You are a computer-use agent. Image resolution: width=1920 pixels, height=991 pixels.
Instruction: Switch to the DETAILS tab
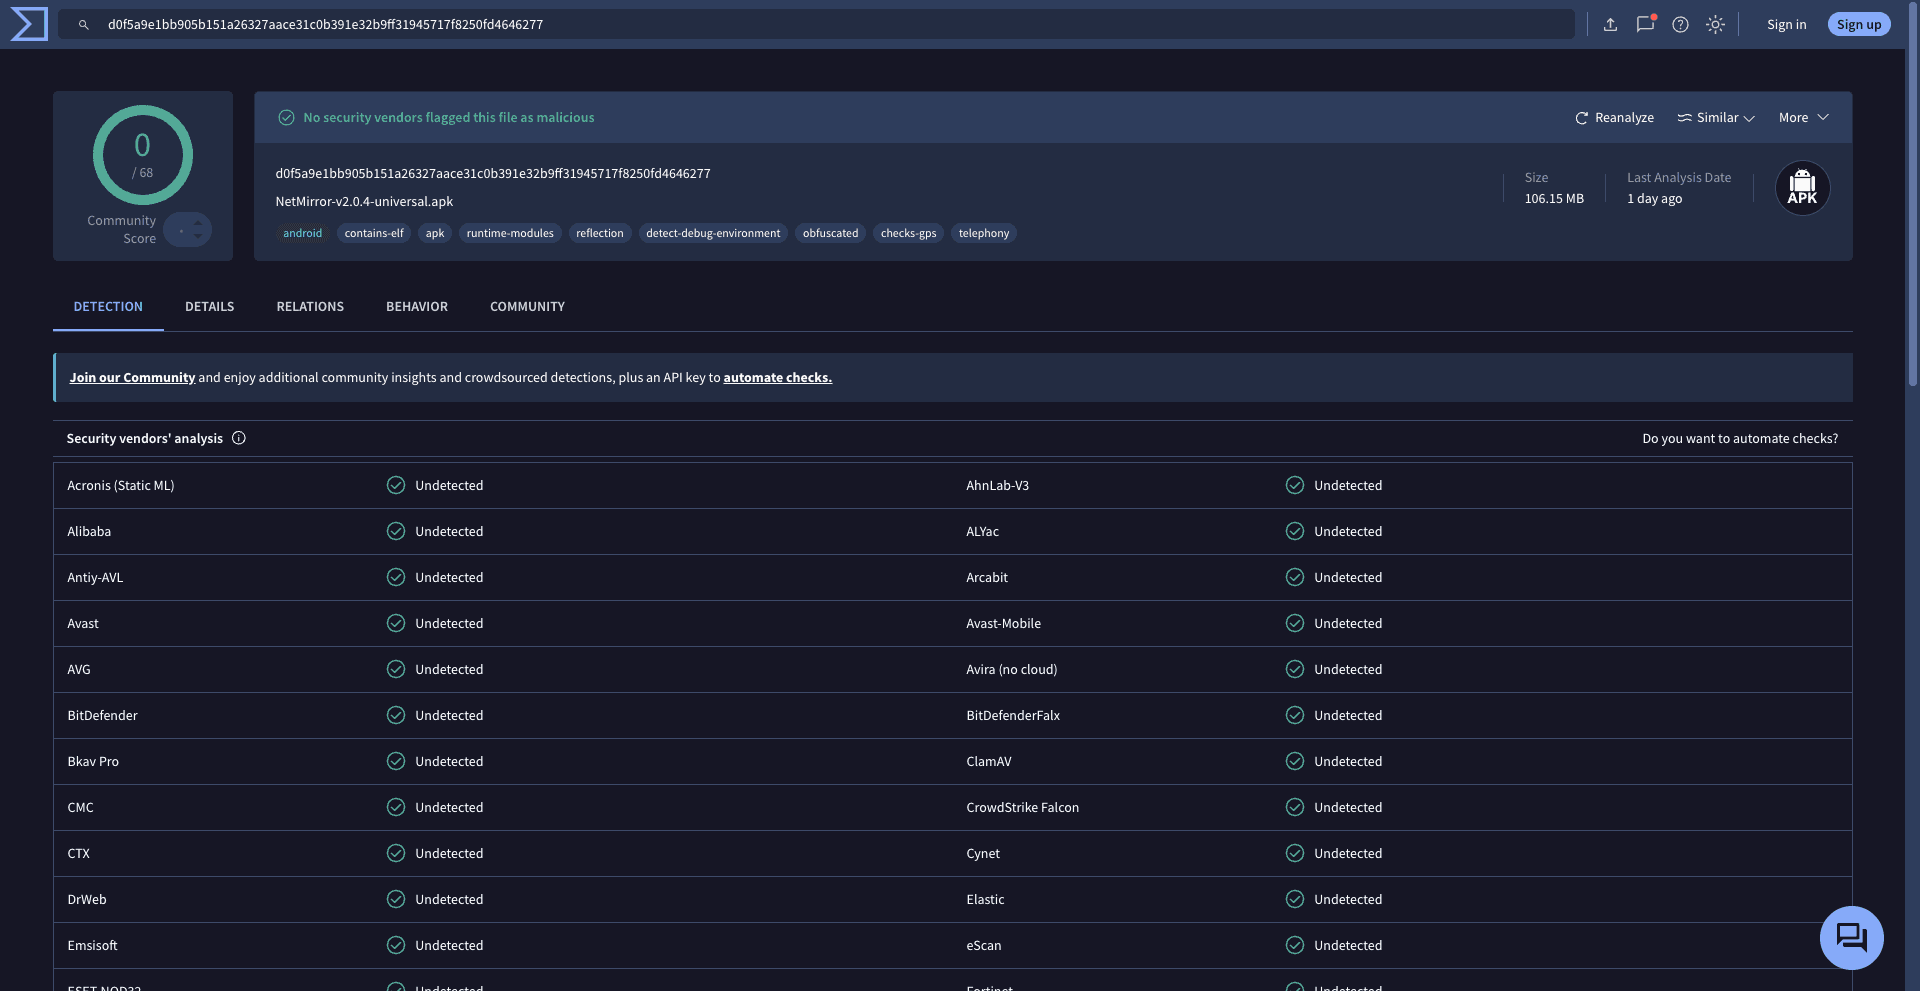coord(209,307)
